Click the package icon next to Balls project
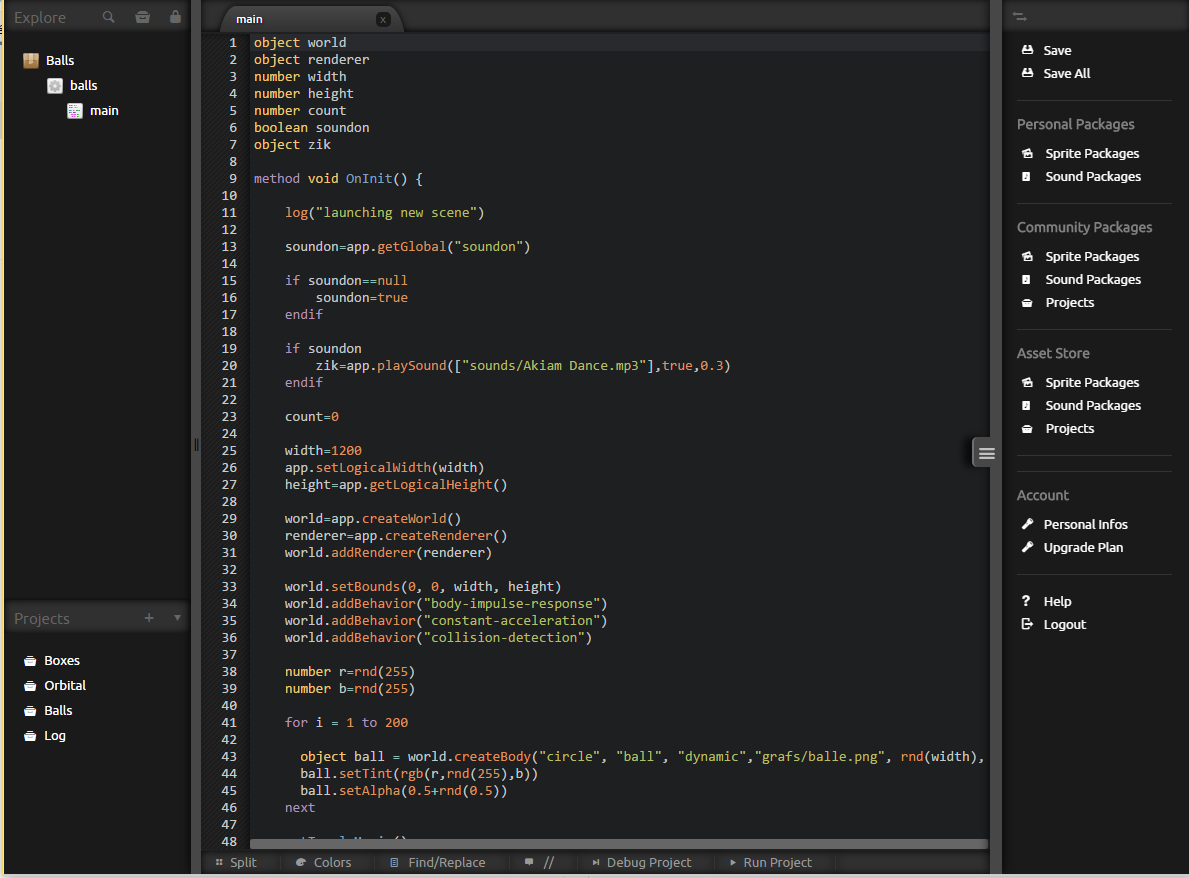 point(30,60)
